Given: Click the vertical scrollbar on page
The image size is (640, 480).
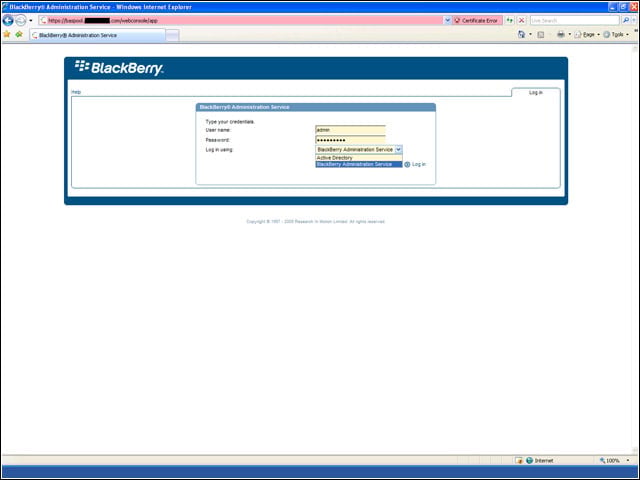Looking at the screenshot, I should (635, 249).
